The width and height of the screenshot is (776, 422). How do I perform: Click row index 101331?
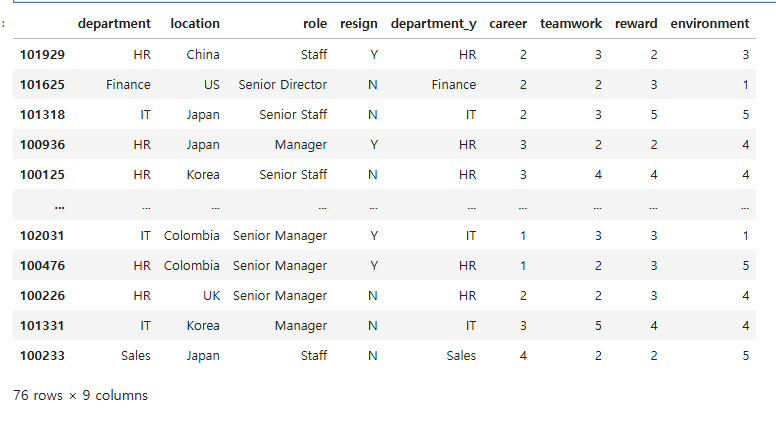coord(42,326)
